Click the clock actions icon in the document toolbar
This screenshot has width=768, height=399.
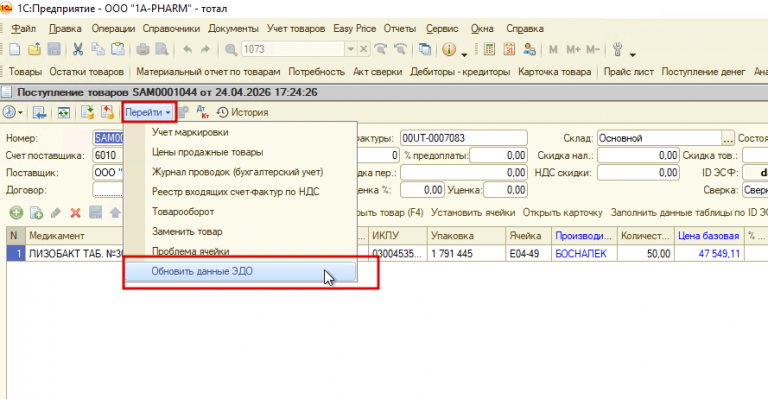click(9, 112)
